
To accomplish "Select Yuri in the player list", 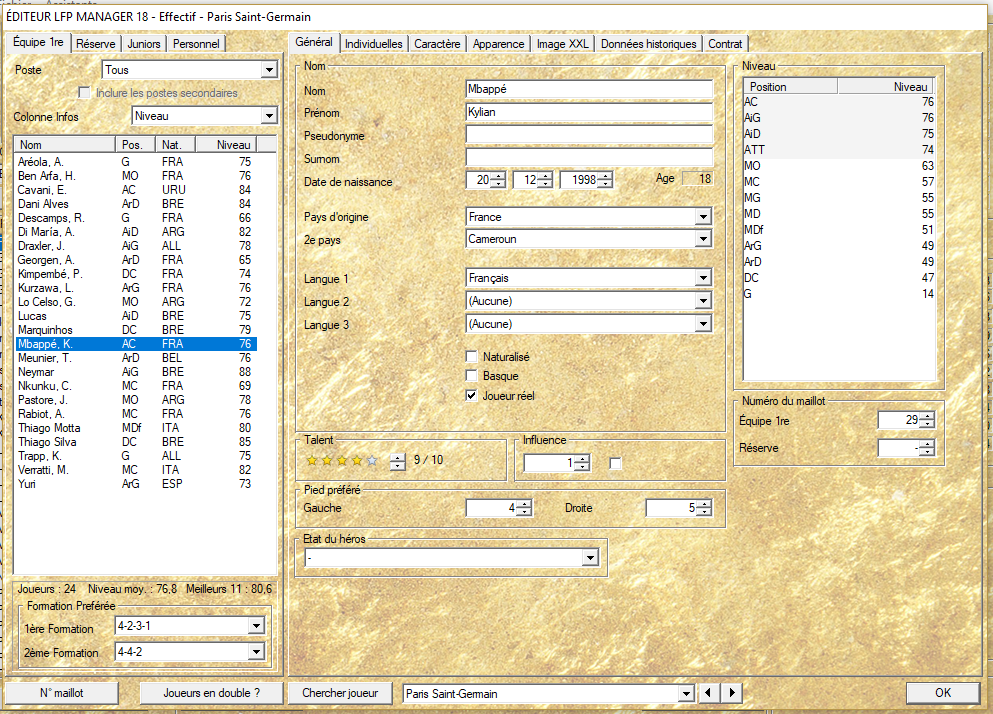I will 136,483.
